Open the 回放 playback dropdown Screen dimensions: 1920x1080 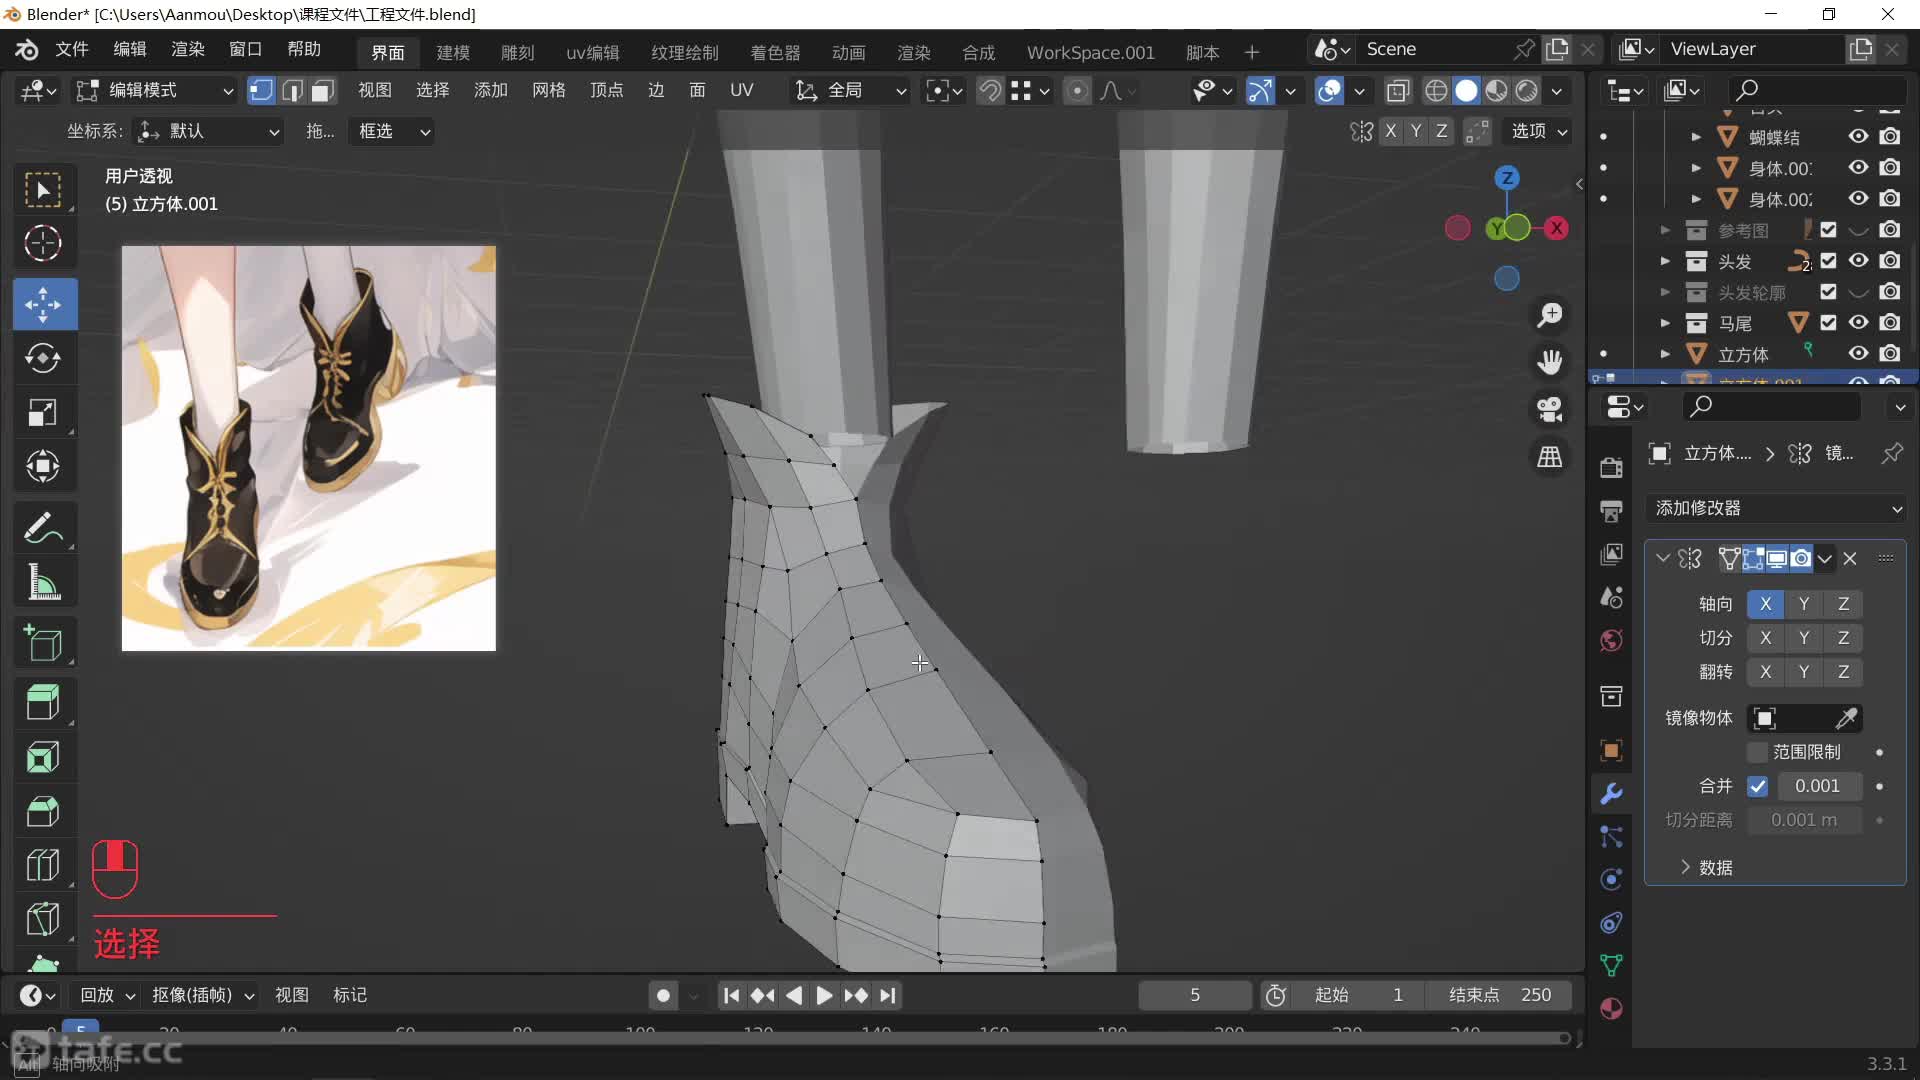coord(109,995)
